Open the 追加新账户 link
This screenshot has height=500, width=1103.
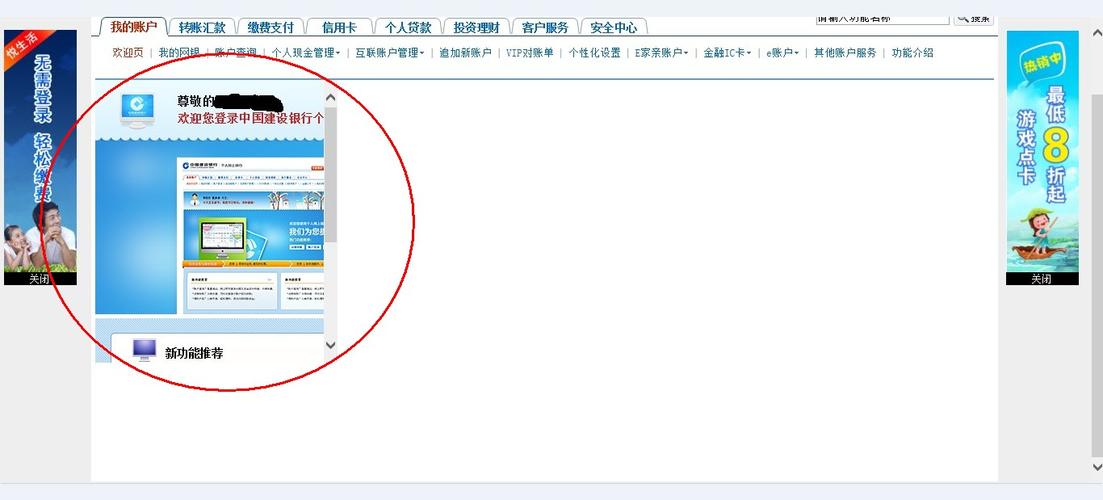tap(465, 53)
